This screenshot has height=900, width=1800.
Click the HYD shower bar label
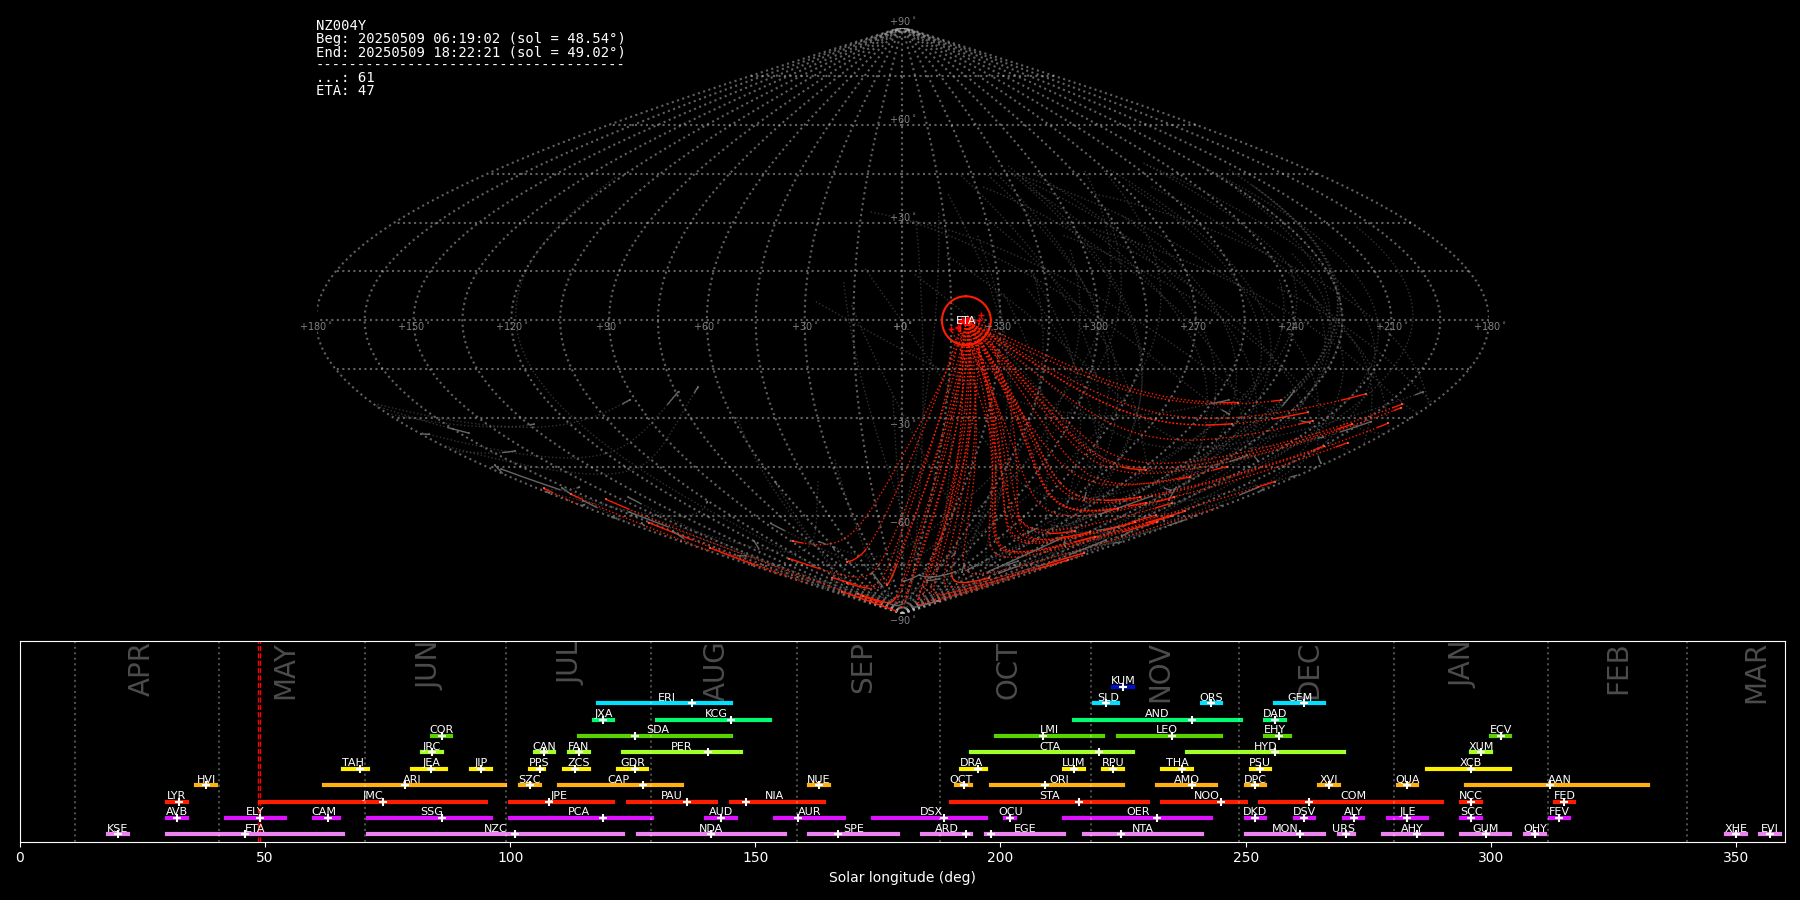pos(1265,746)
